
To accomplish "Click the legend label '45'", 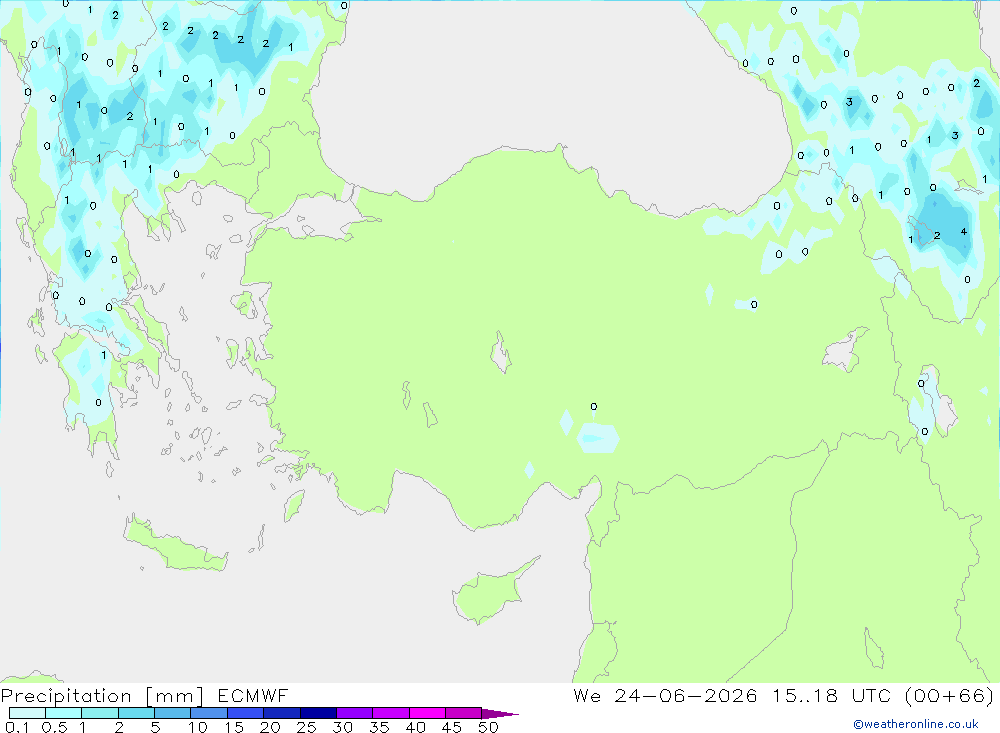I will coord(452,727).
